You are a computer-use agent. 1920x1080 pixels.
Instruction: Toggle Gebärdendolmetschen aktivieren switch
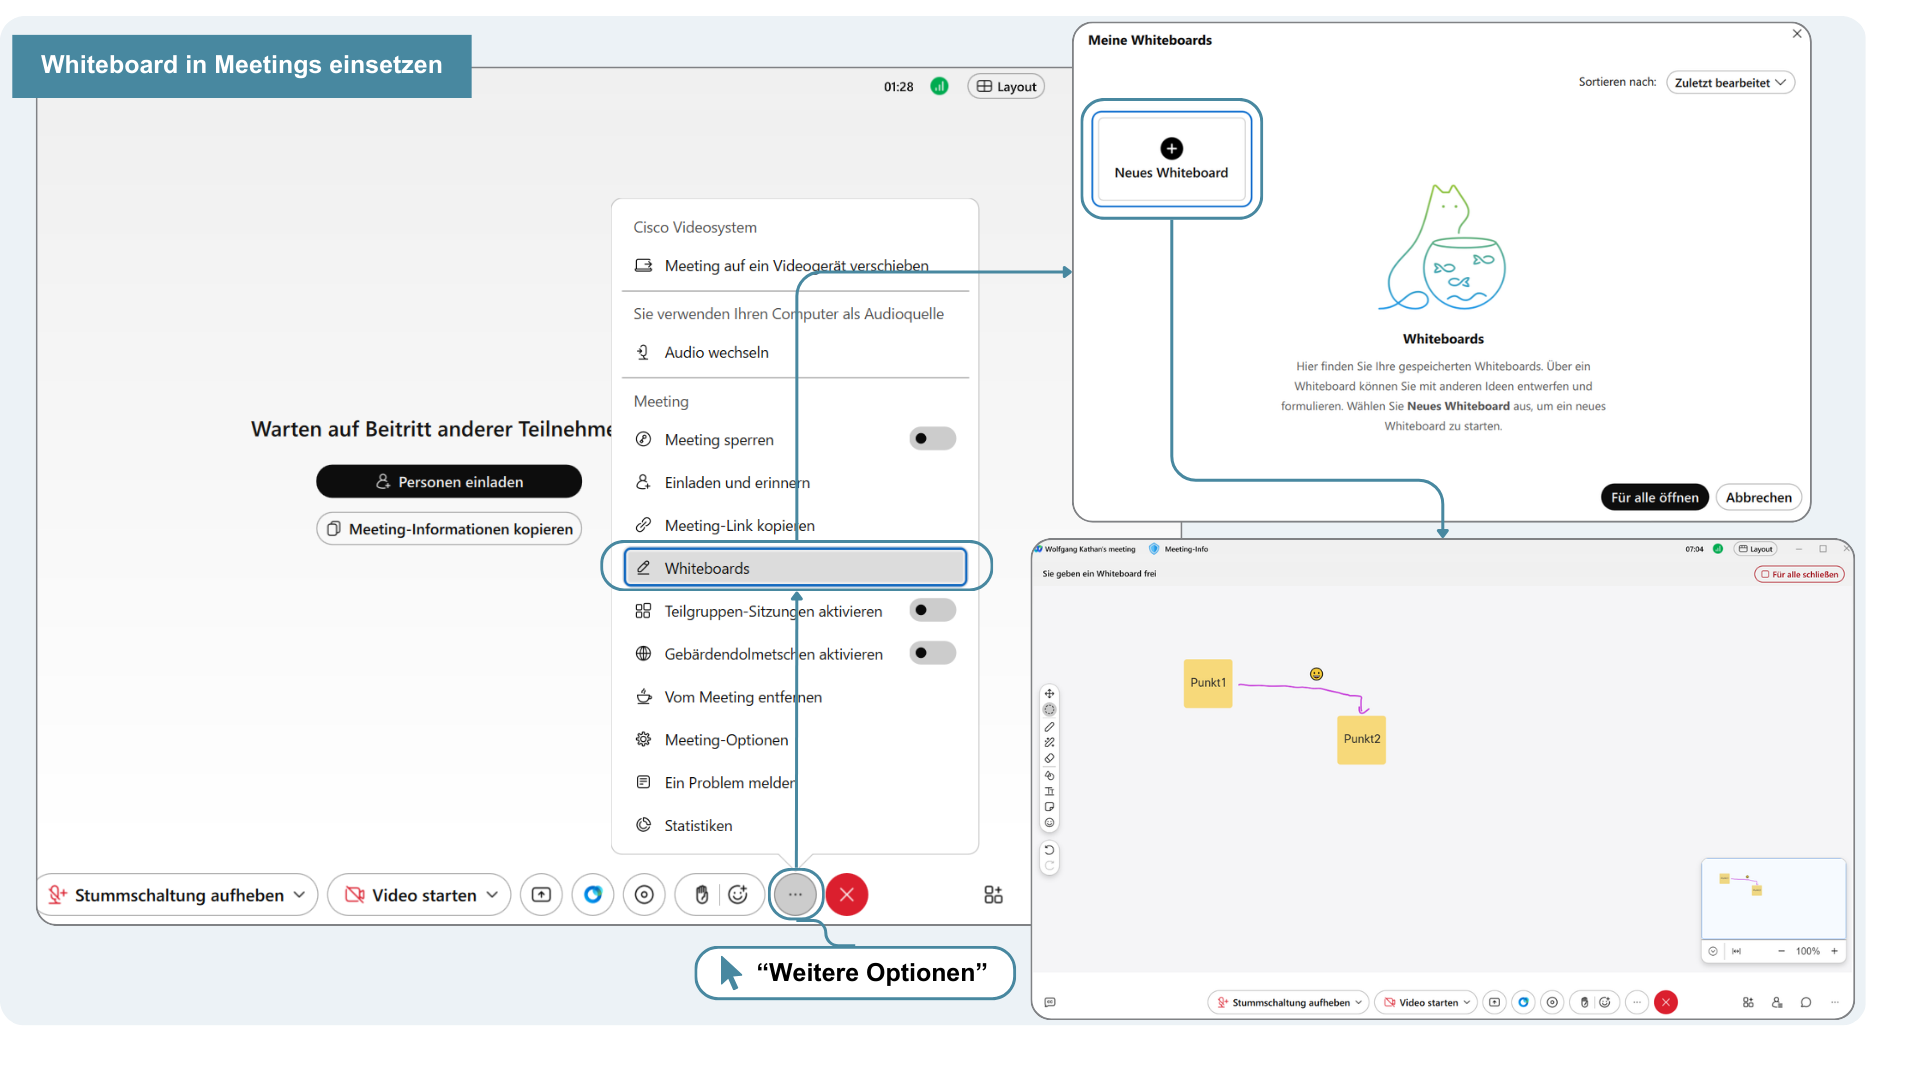point(932,653)
